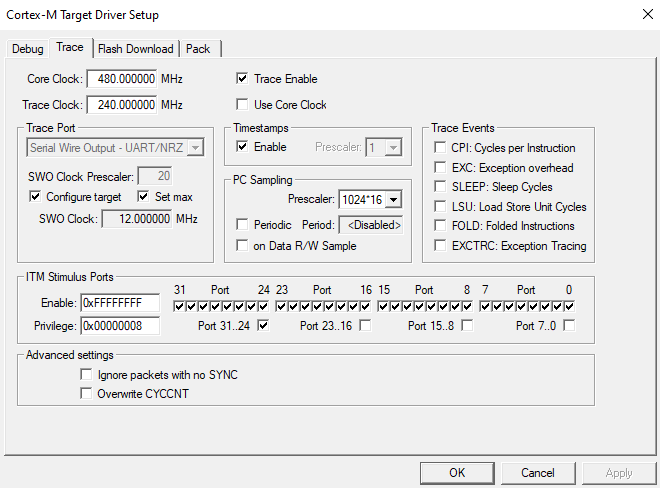Switch to the Debug tab
The height and width of the screenshot is (488, 662).
[x=27, y=49]
